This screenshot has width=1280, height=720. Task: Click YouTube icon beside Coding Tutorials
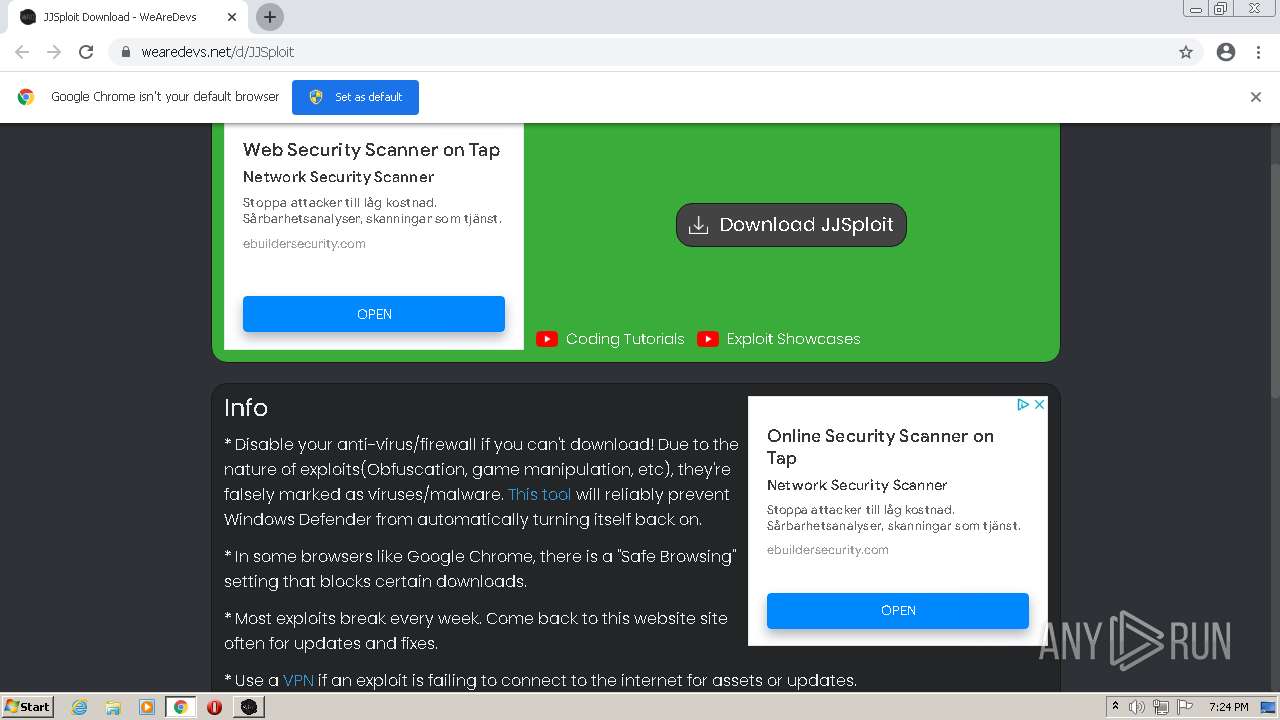547,339
